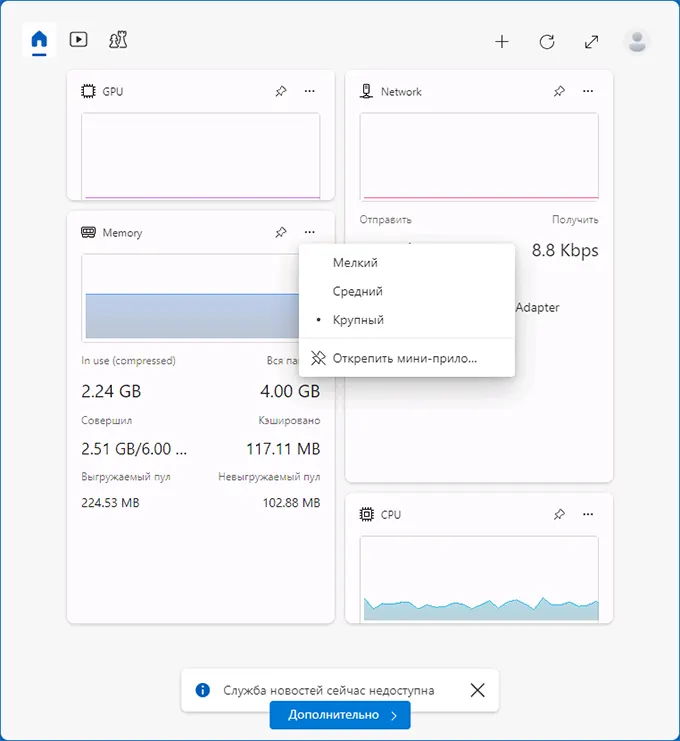
Task: Refresh the widgets board
Action: [547, 42]
